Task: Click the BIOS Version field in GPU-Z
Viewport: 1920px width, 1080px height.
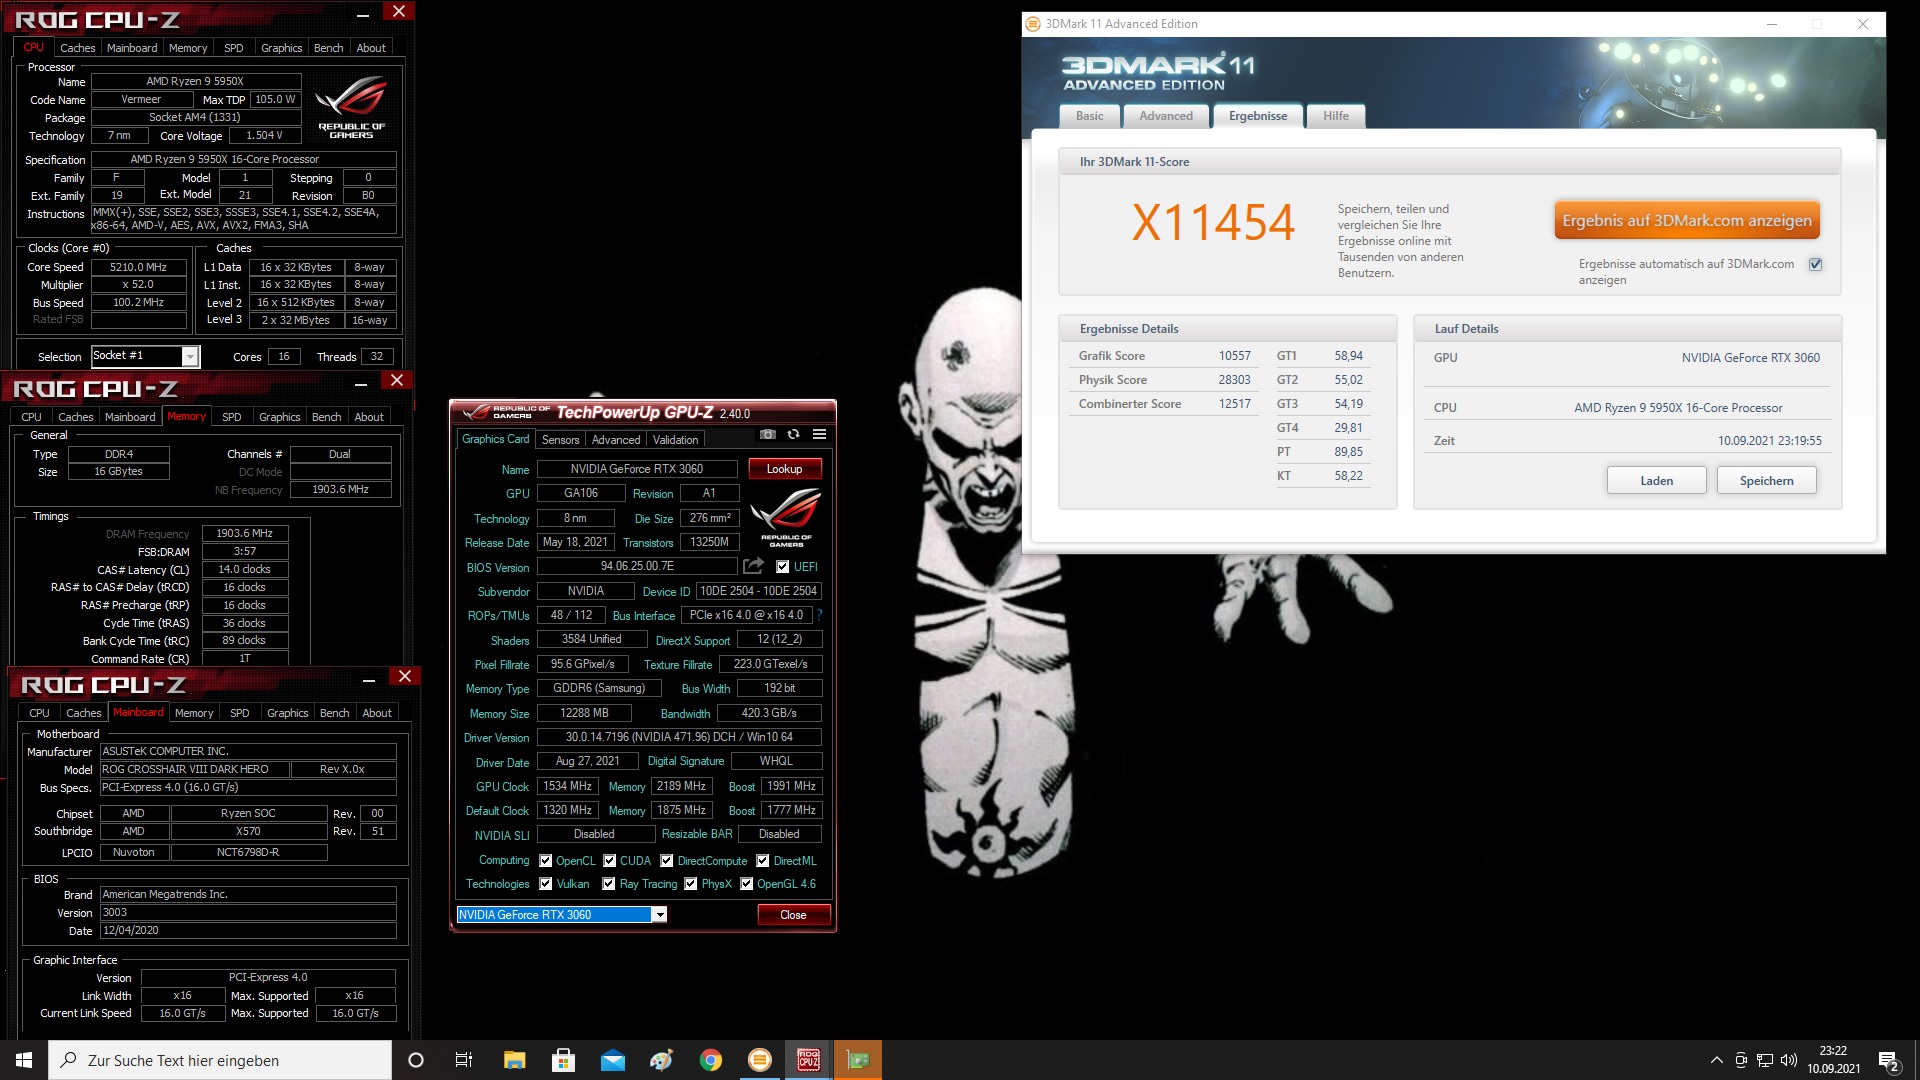Action: pos(637,566)
